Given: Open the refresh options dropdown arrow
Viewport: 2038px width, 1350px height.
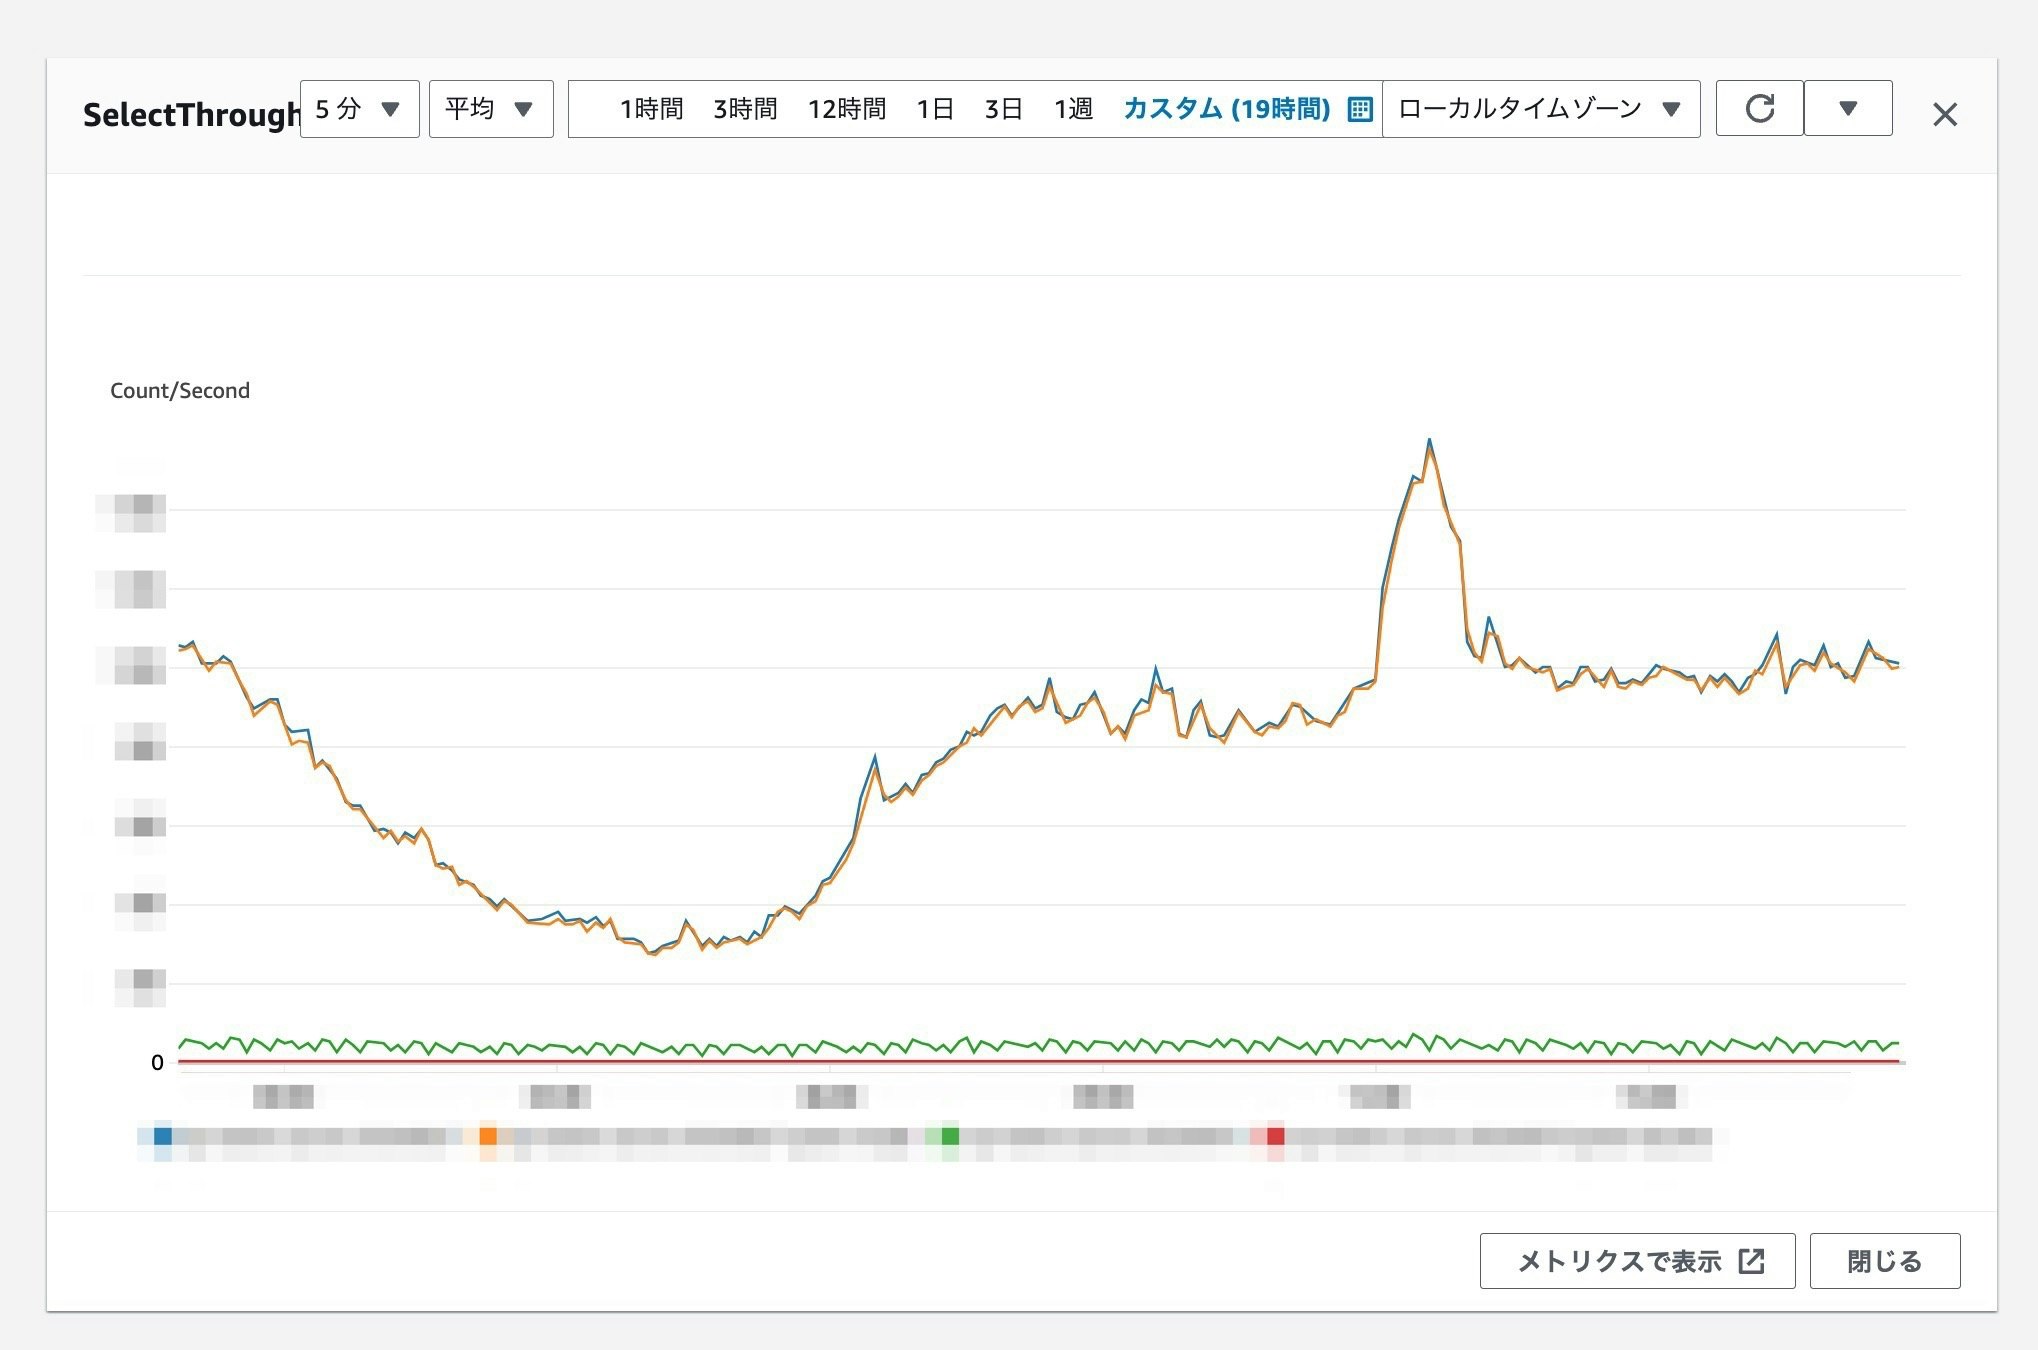Looking at the screenshot, I should click(x=1847, y=108).
